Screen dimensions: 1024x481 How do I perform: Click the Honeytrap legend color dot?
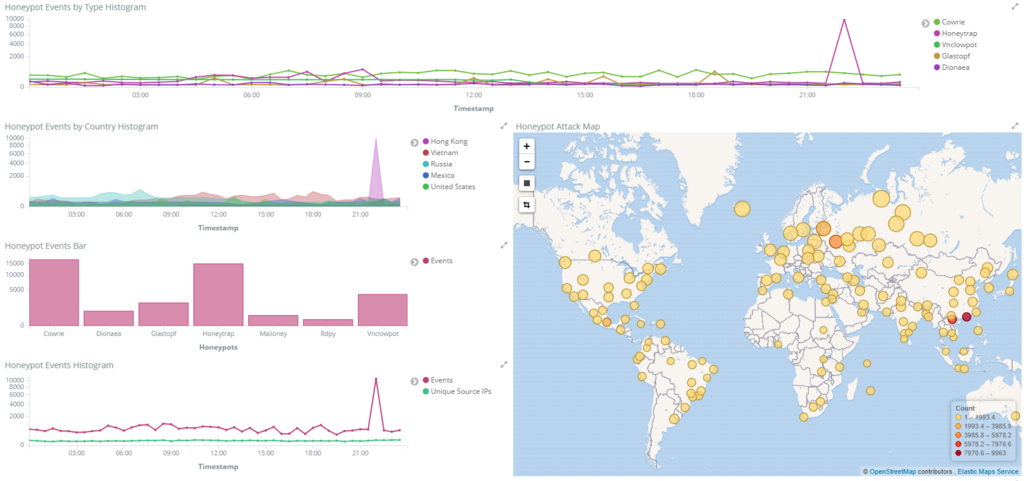[x=937, y=33]
